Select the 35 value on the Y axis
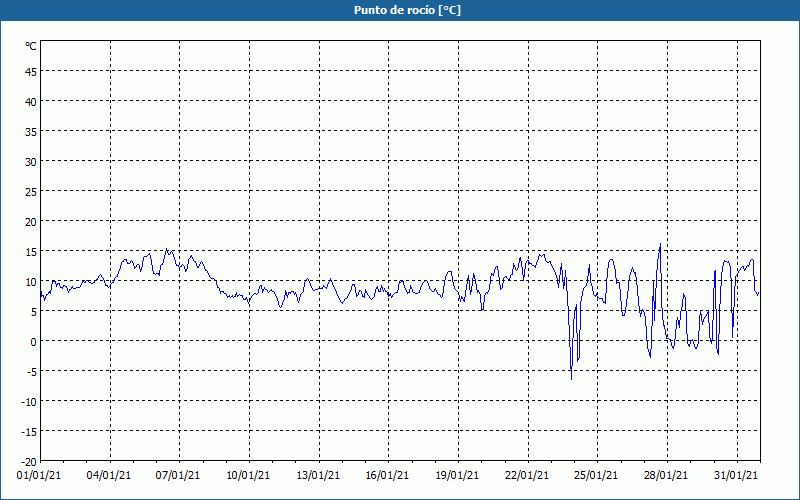Screen dimensions: 800x500 pyautogui.click(x=31, y=132)
